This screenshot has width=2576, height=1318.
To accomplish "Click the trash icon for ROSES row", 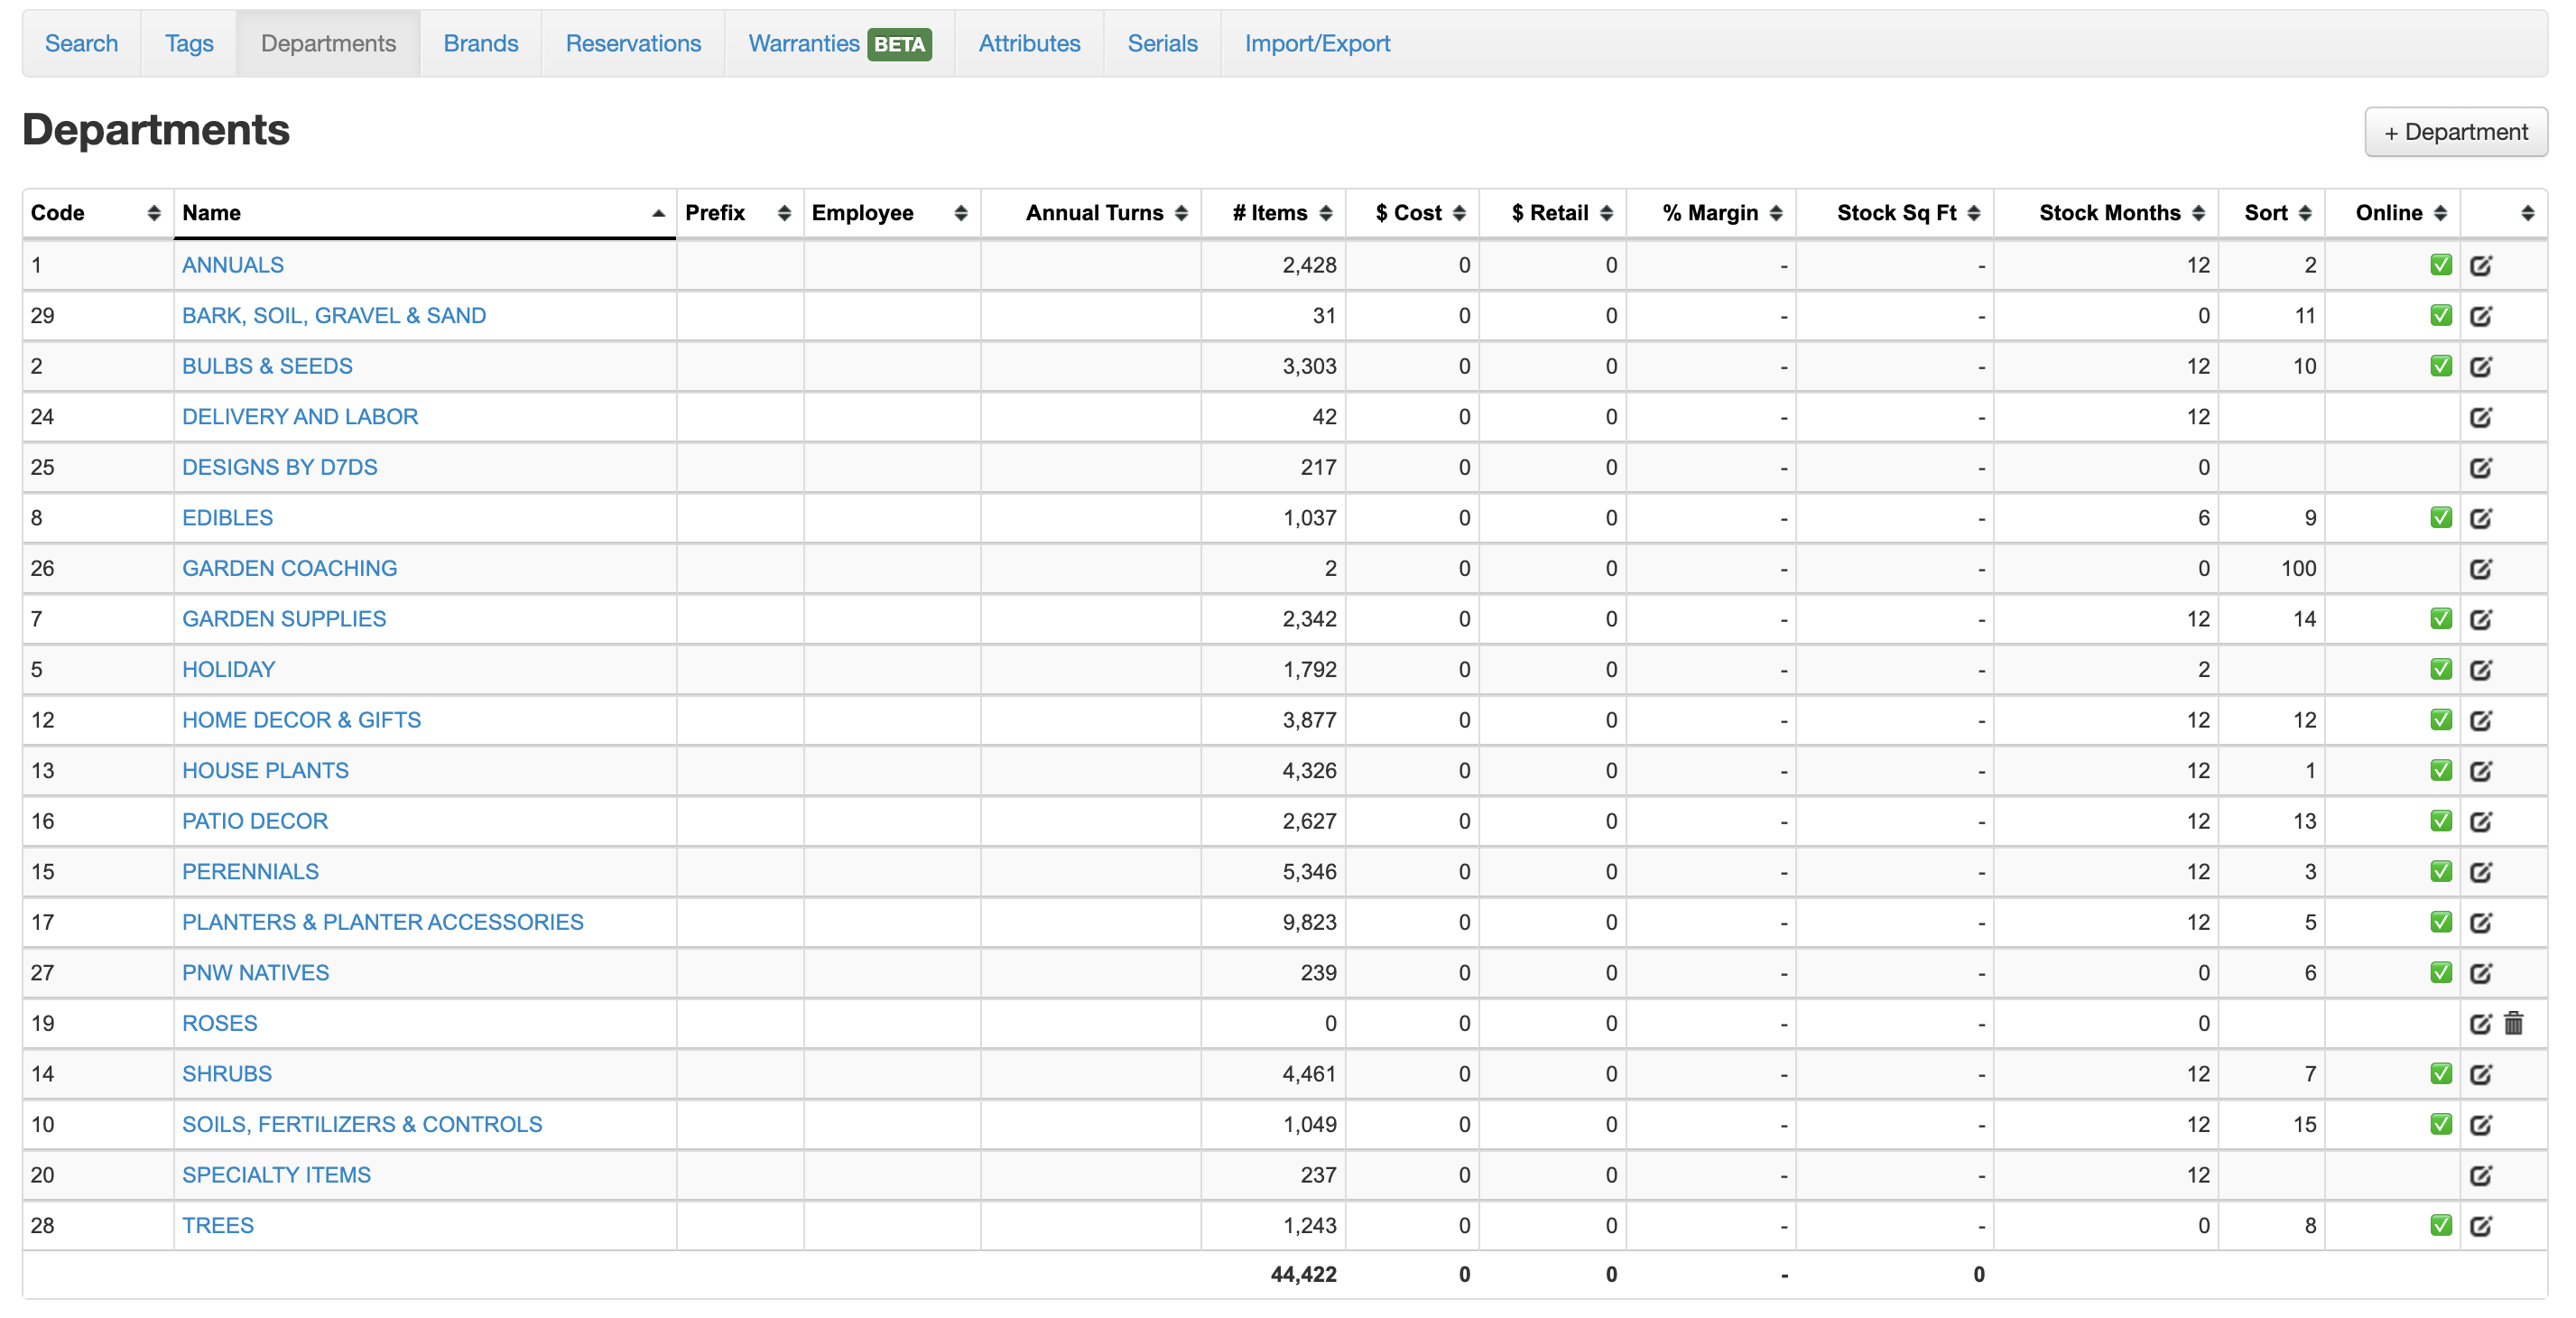I will [x=2514, y=1023].
